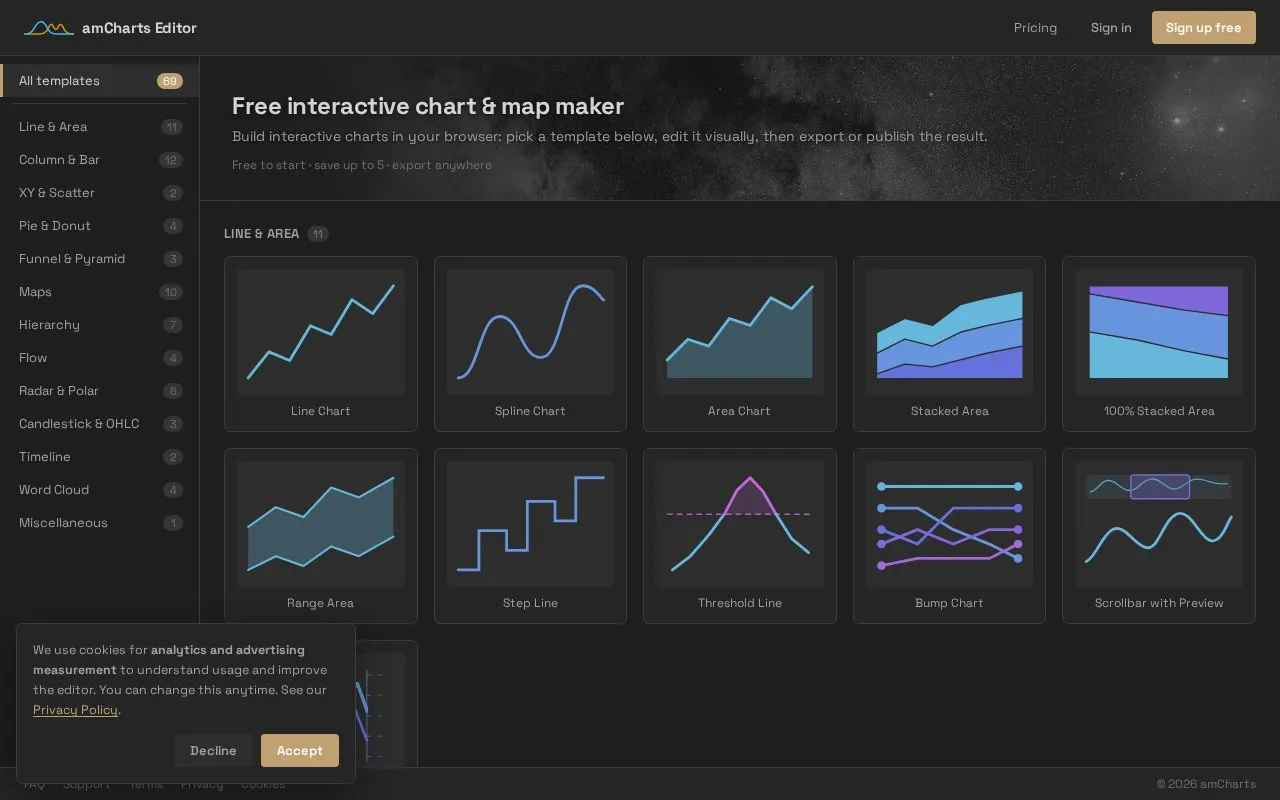Click the Sign in link

click(x=1111, y=28)
